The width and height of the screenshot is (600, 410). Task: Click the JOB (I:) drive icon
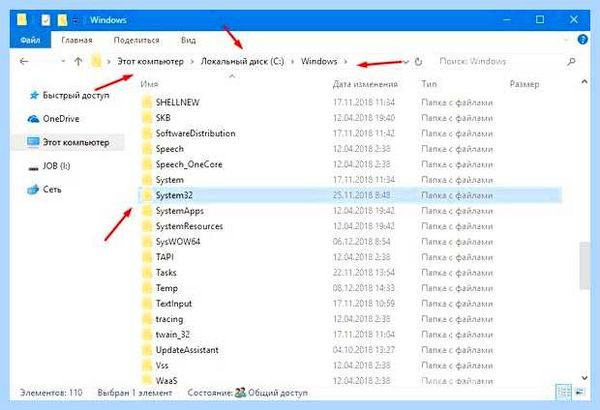(x=33, y=168)
